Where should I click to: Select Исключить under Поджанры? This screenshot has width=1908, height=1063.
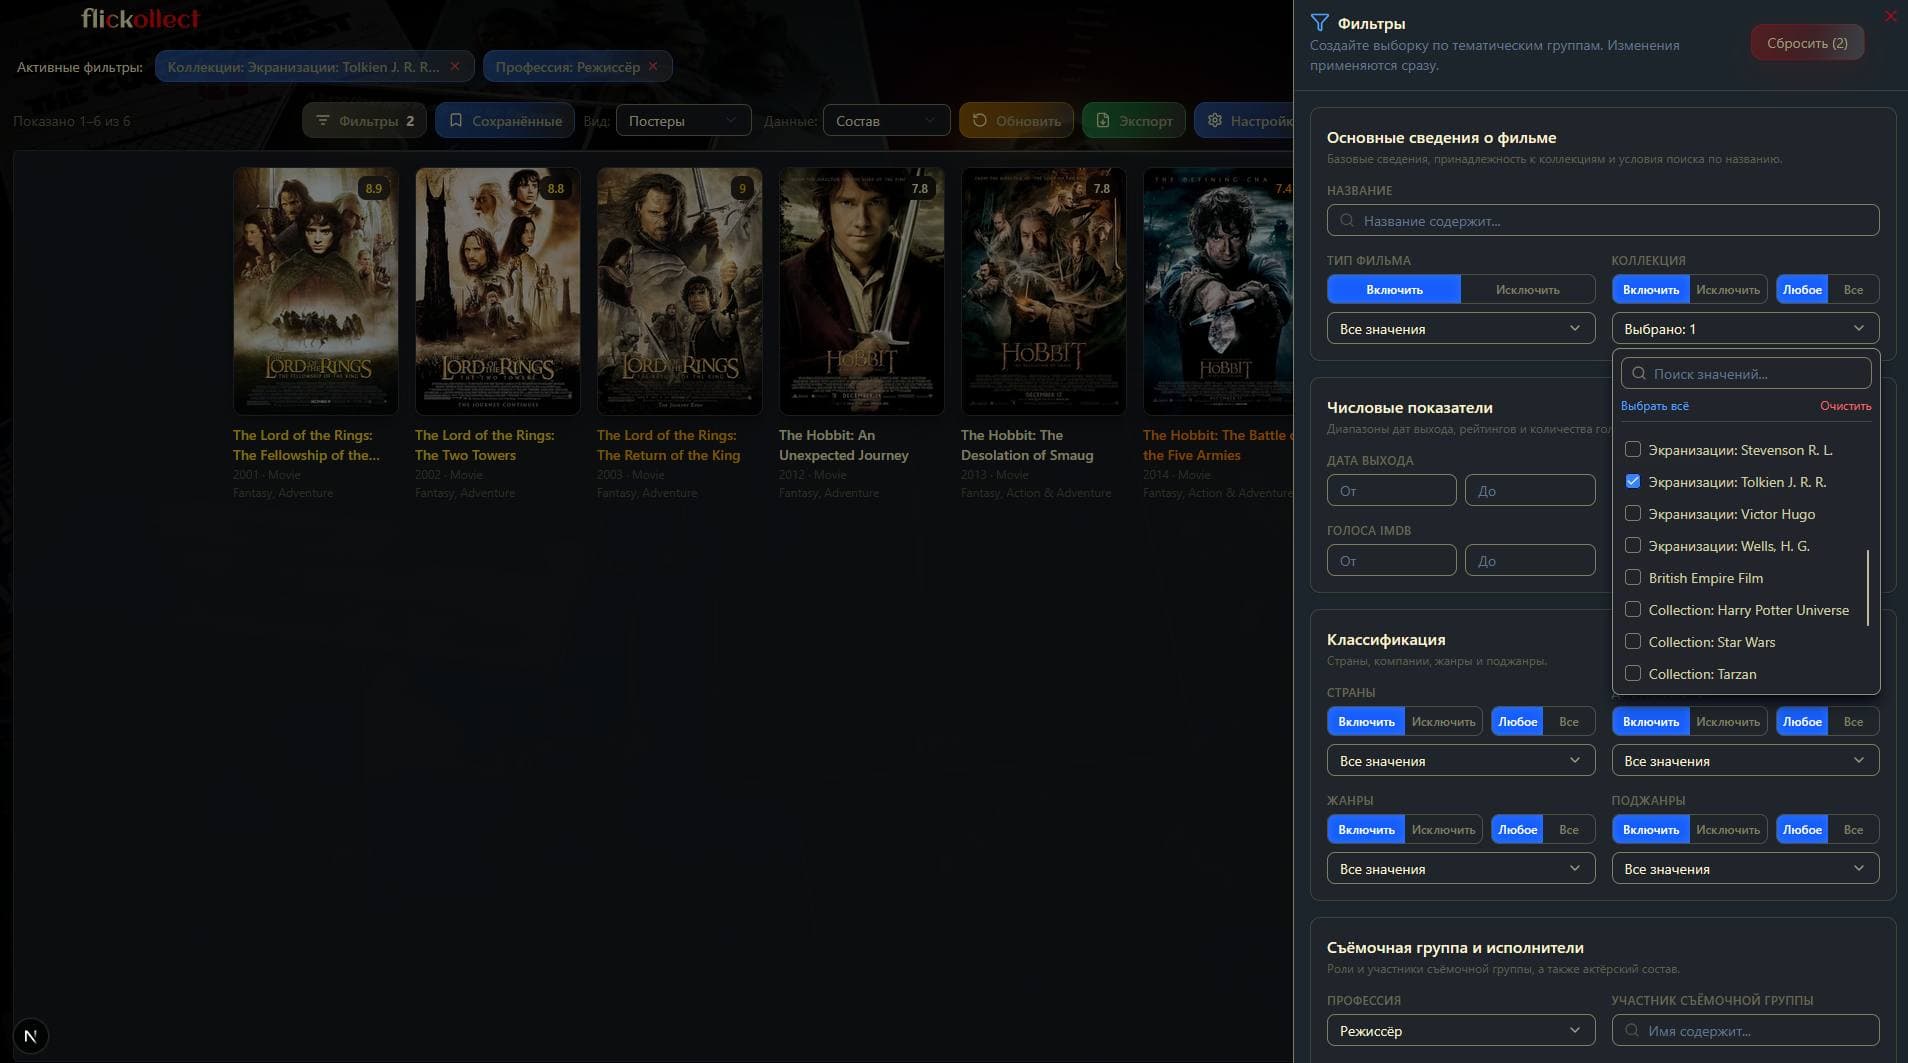[1727, 830]
